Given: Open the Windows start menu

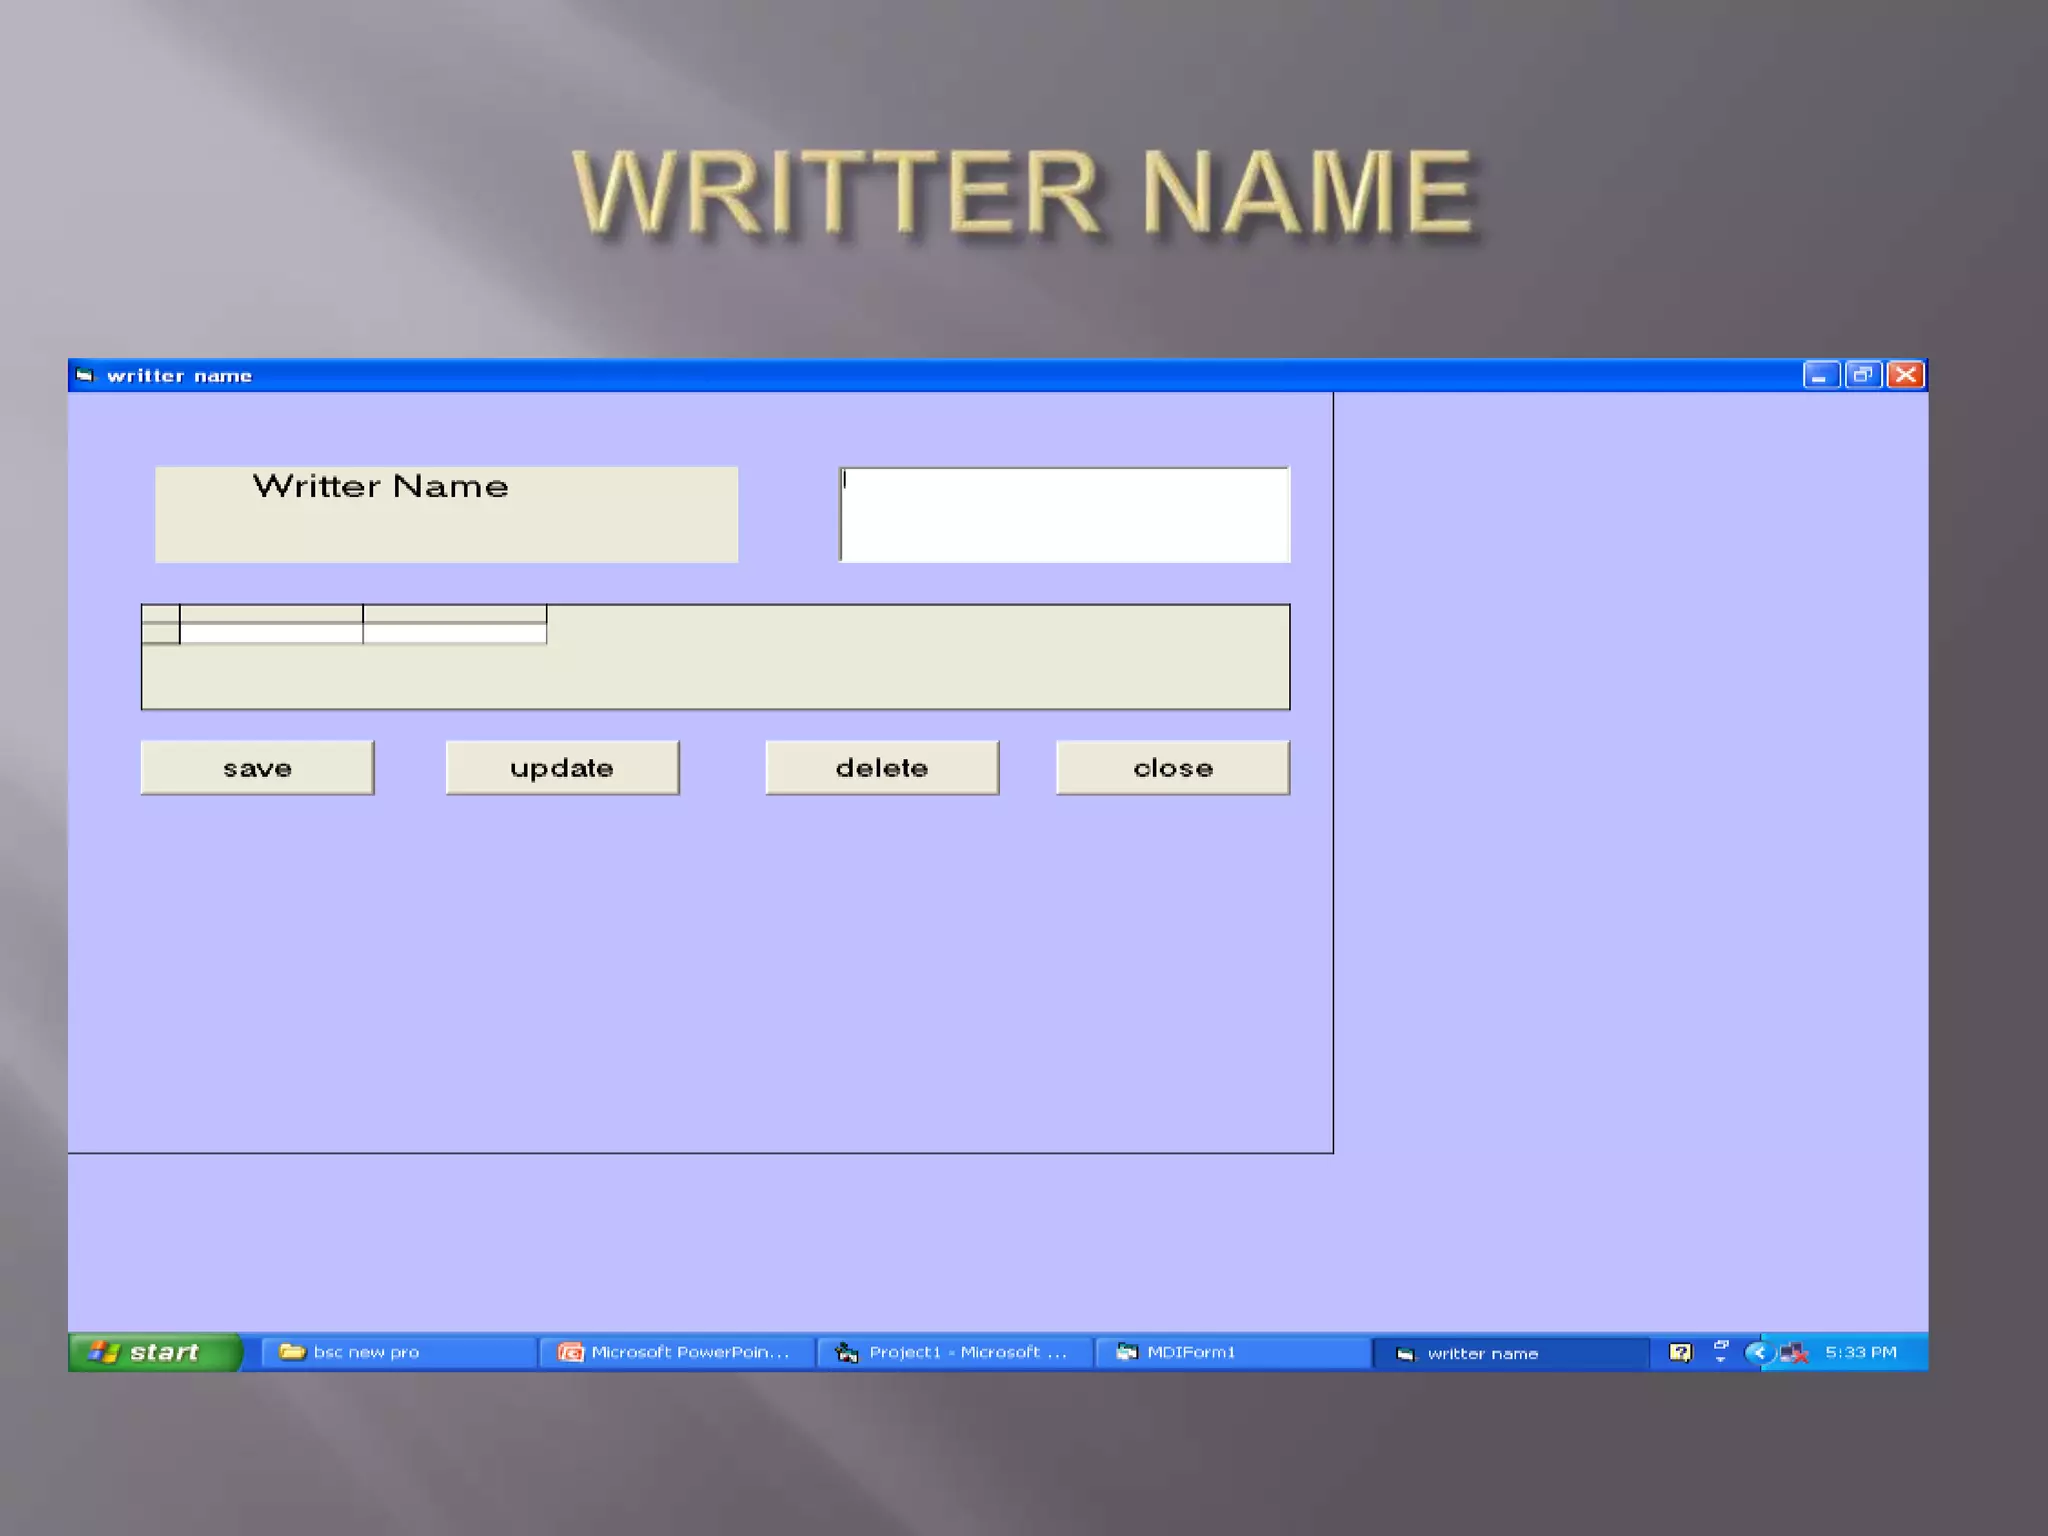Looking at the screenshot, I should (155, 1352).
